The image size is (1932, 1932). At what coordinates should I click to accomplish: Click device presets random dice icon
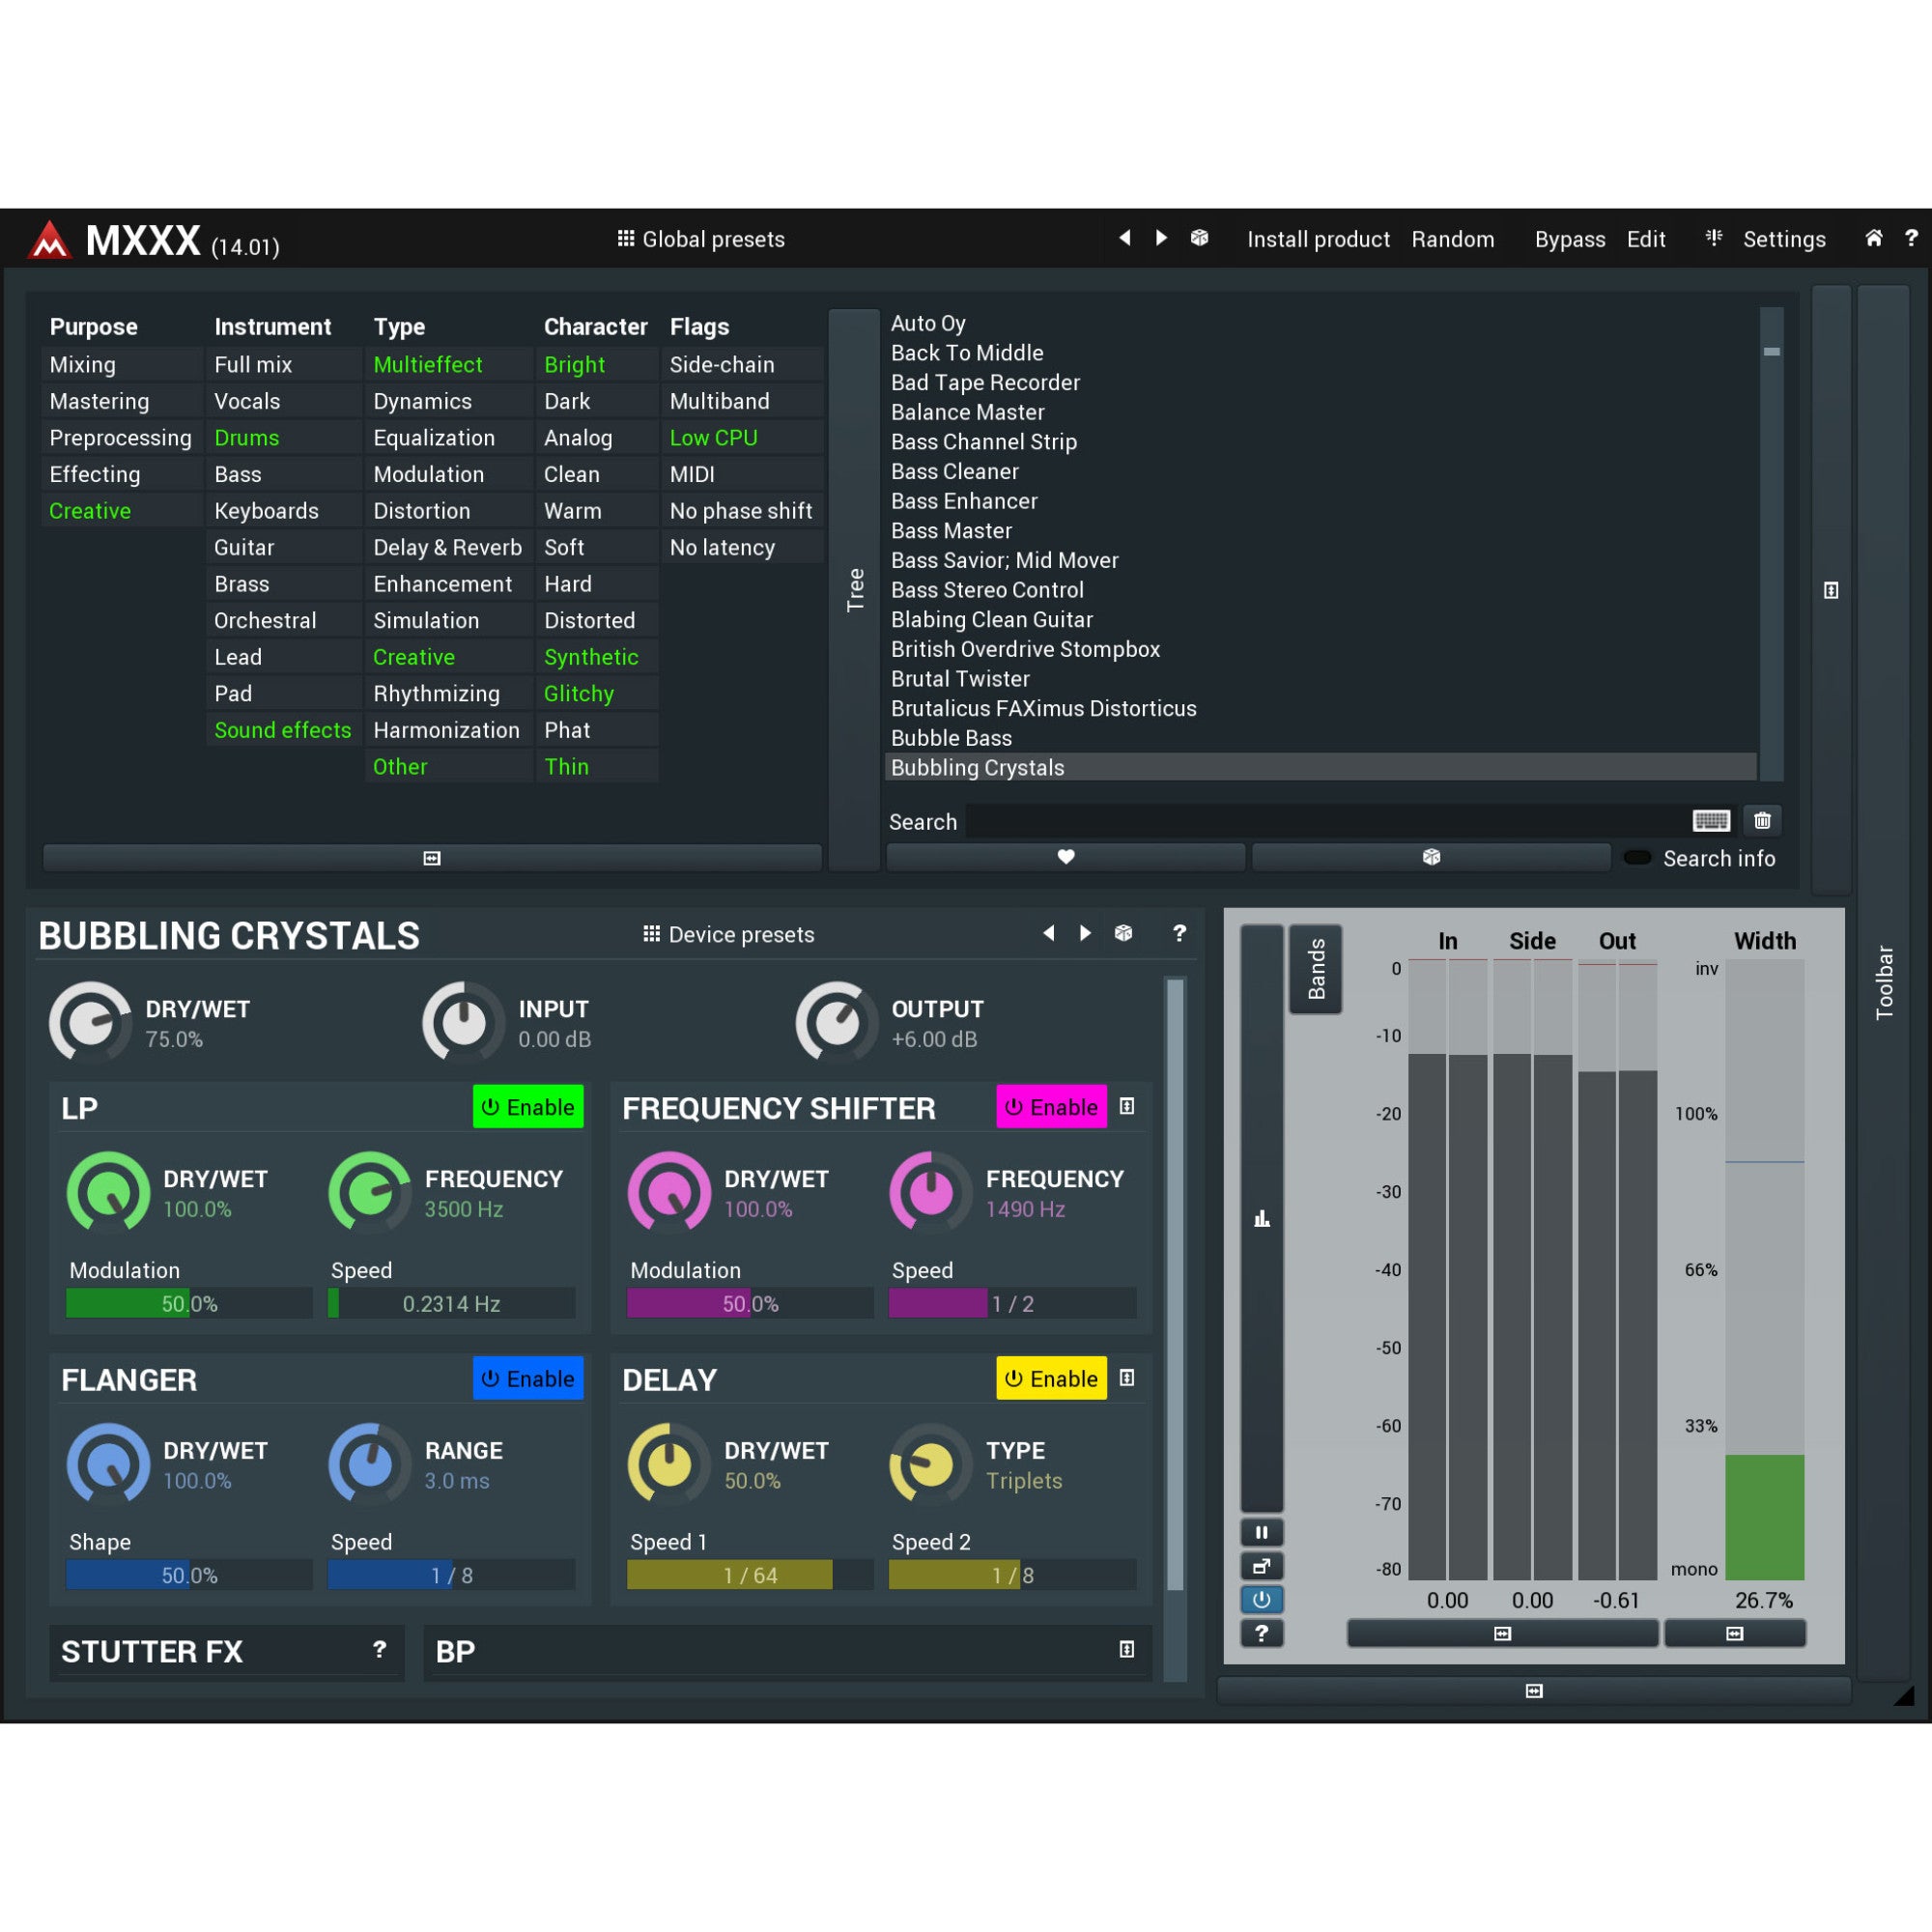[1124, 933]
